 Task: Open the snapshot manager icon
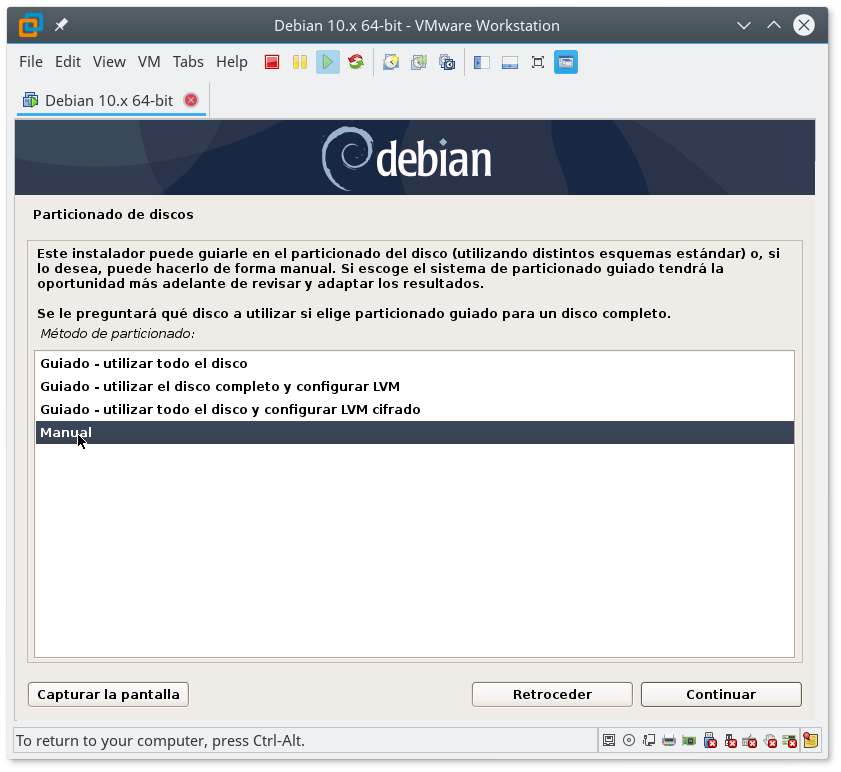[447, 62]
